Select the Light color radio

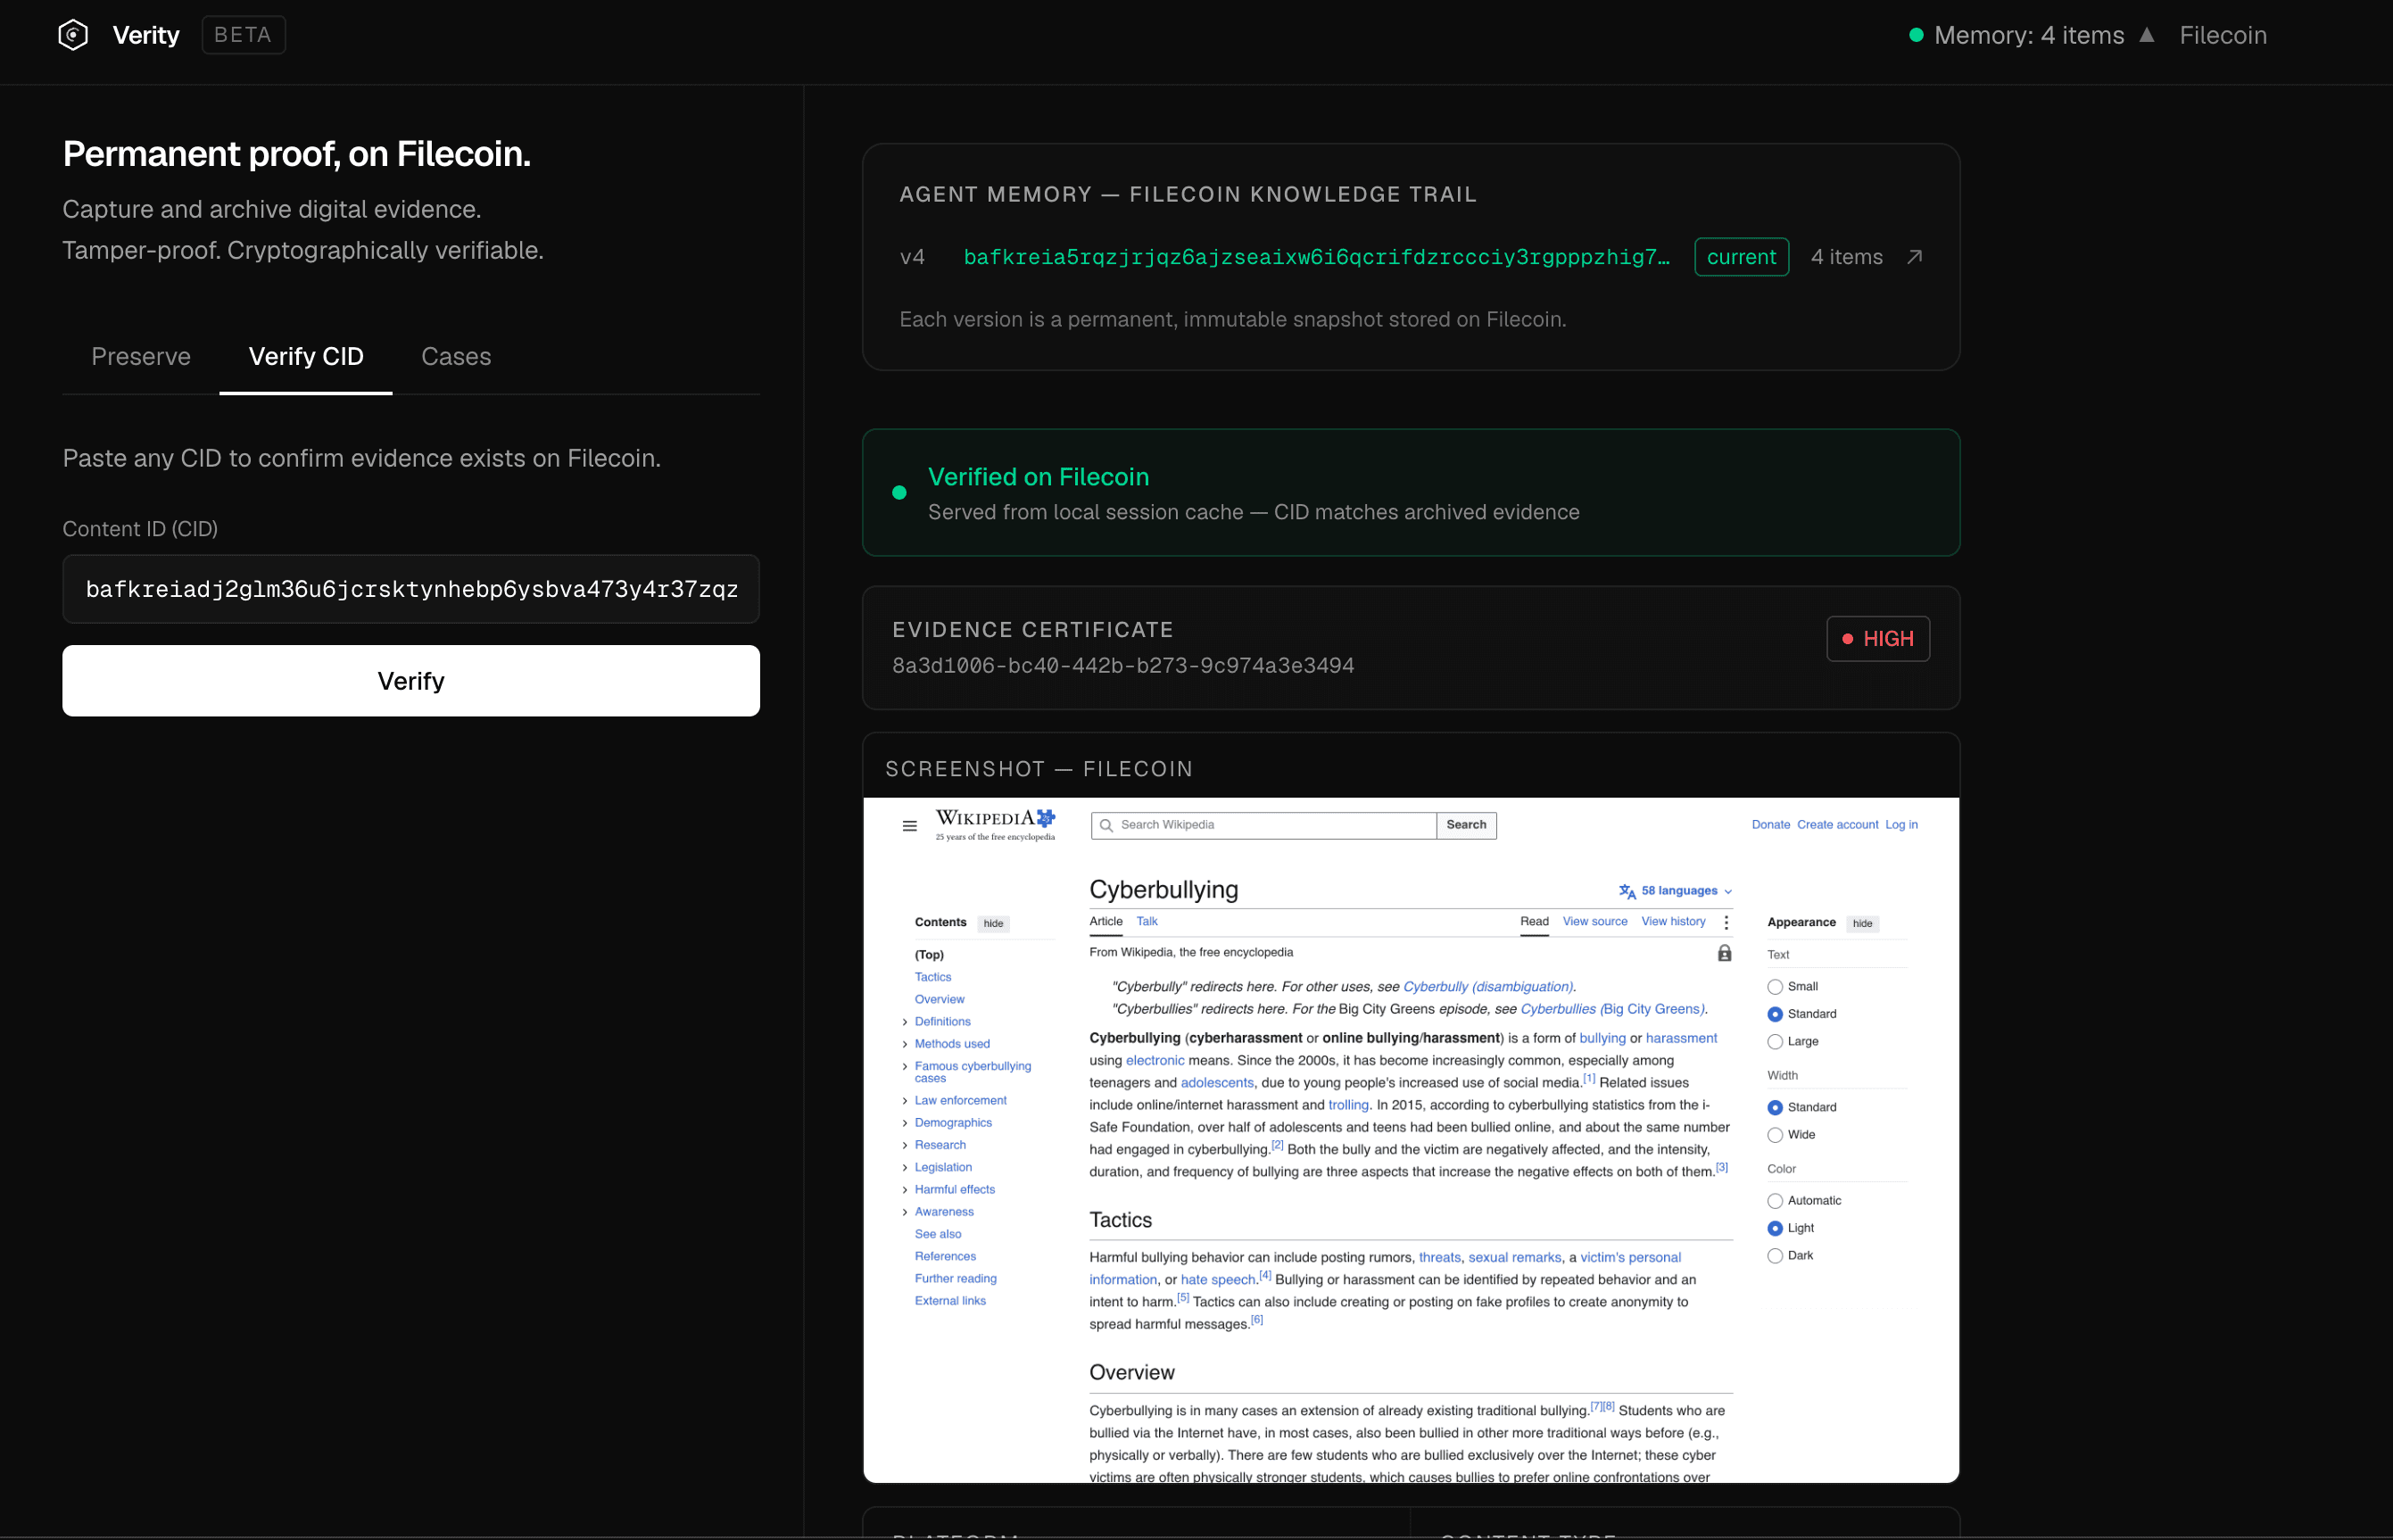[x=1775, y=1229]
